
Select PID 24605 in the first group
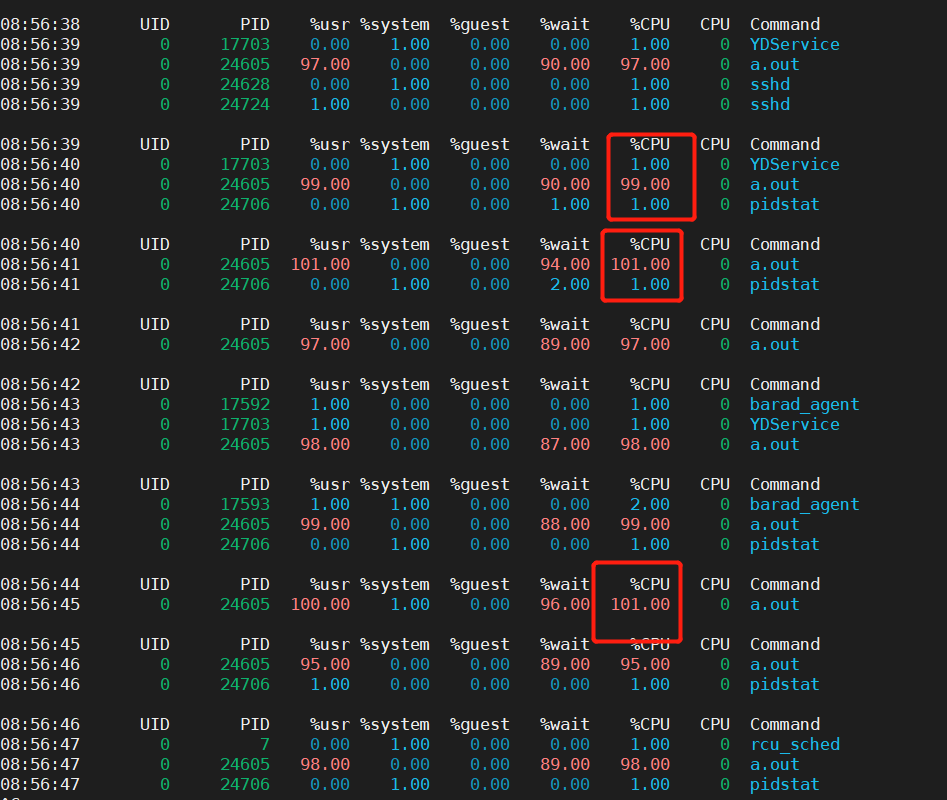pyautogui.click(x=245, y=64)
